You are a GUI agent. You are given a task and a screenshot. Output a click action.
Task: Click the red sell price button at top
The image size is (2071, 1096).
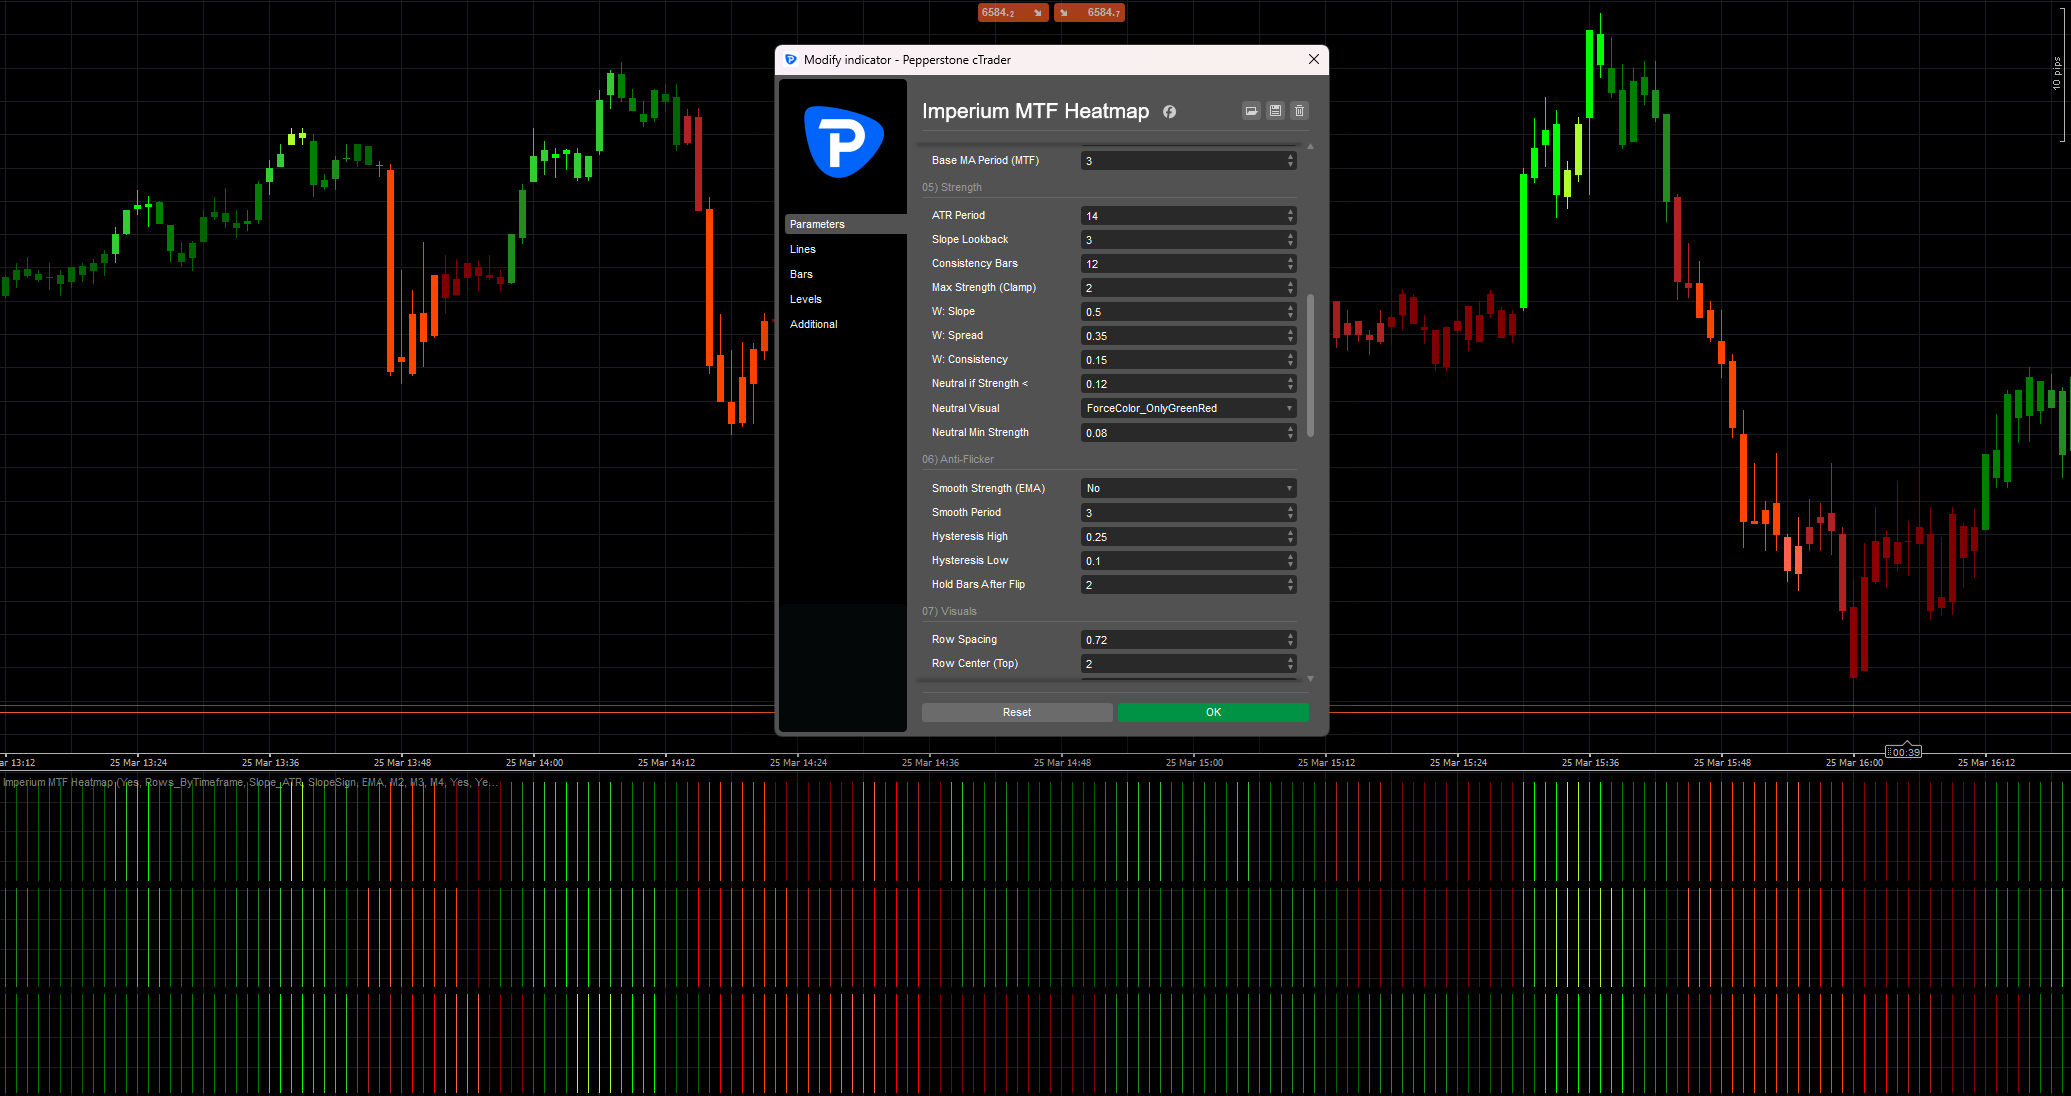pyautogui.click(x=1012, y=12)
